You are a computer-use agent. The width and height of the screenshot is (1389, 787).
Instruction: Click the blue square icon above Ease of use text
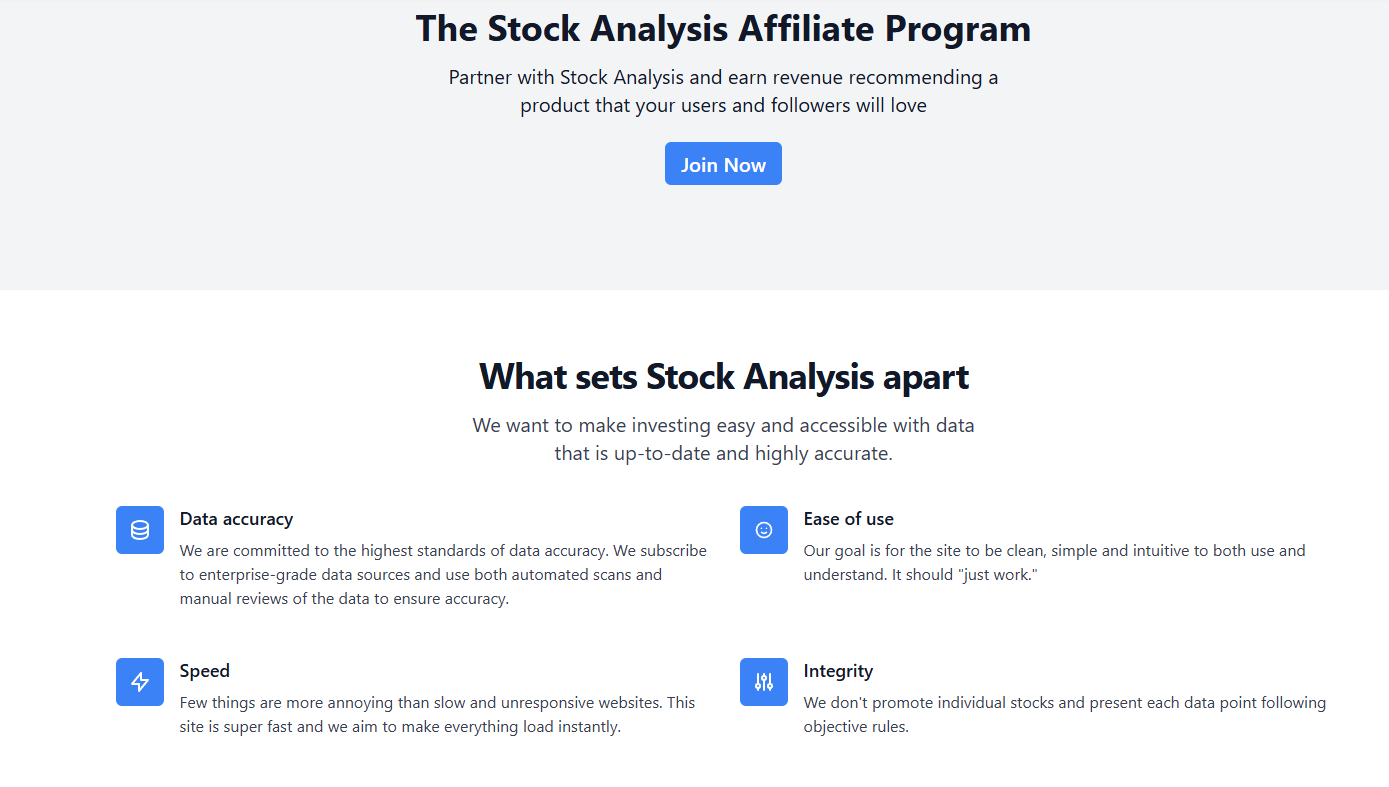pyautogui.click(x=763, y=530)
